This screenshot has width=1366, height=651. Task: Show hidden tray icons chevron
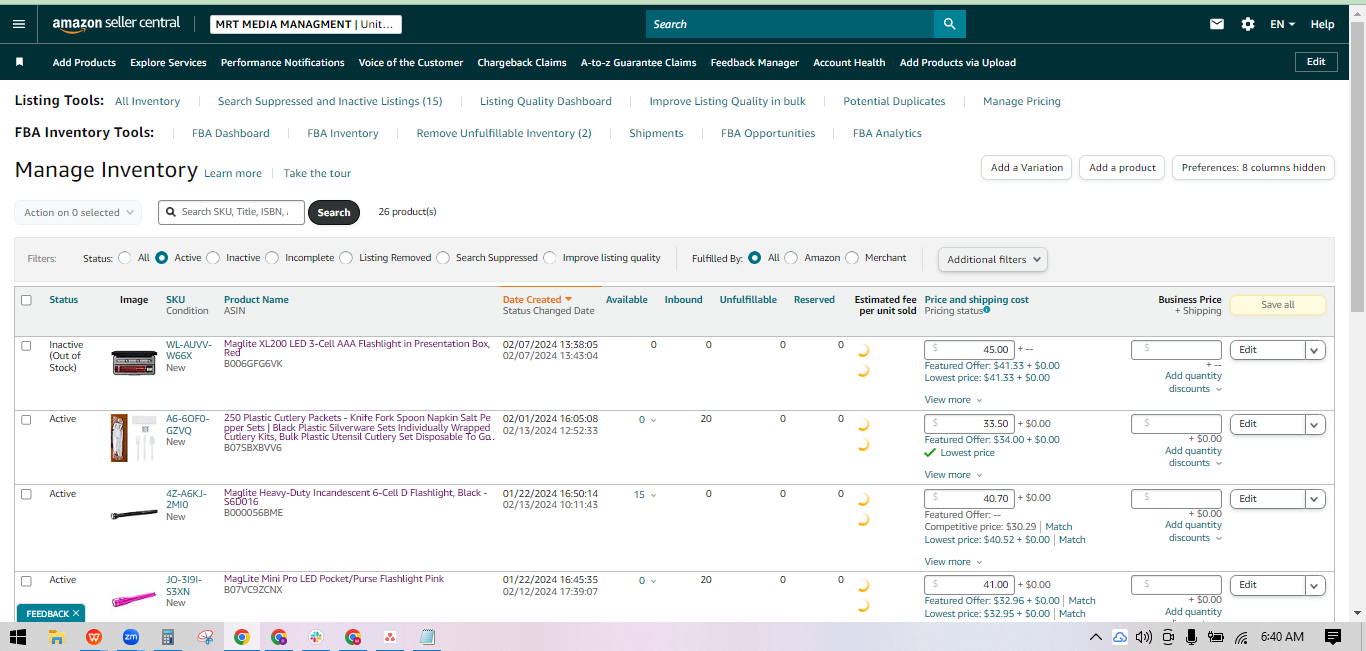(x=1096, y=637)
